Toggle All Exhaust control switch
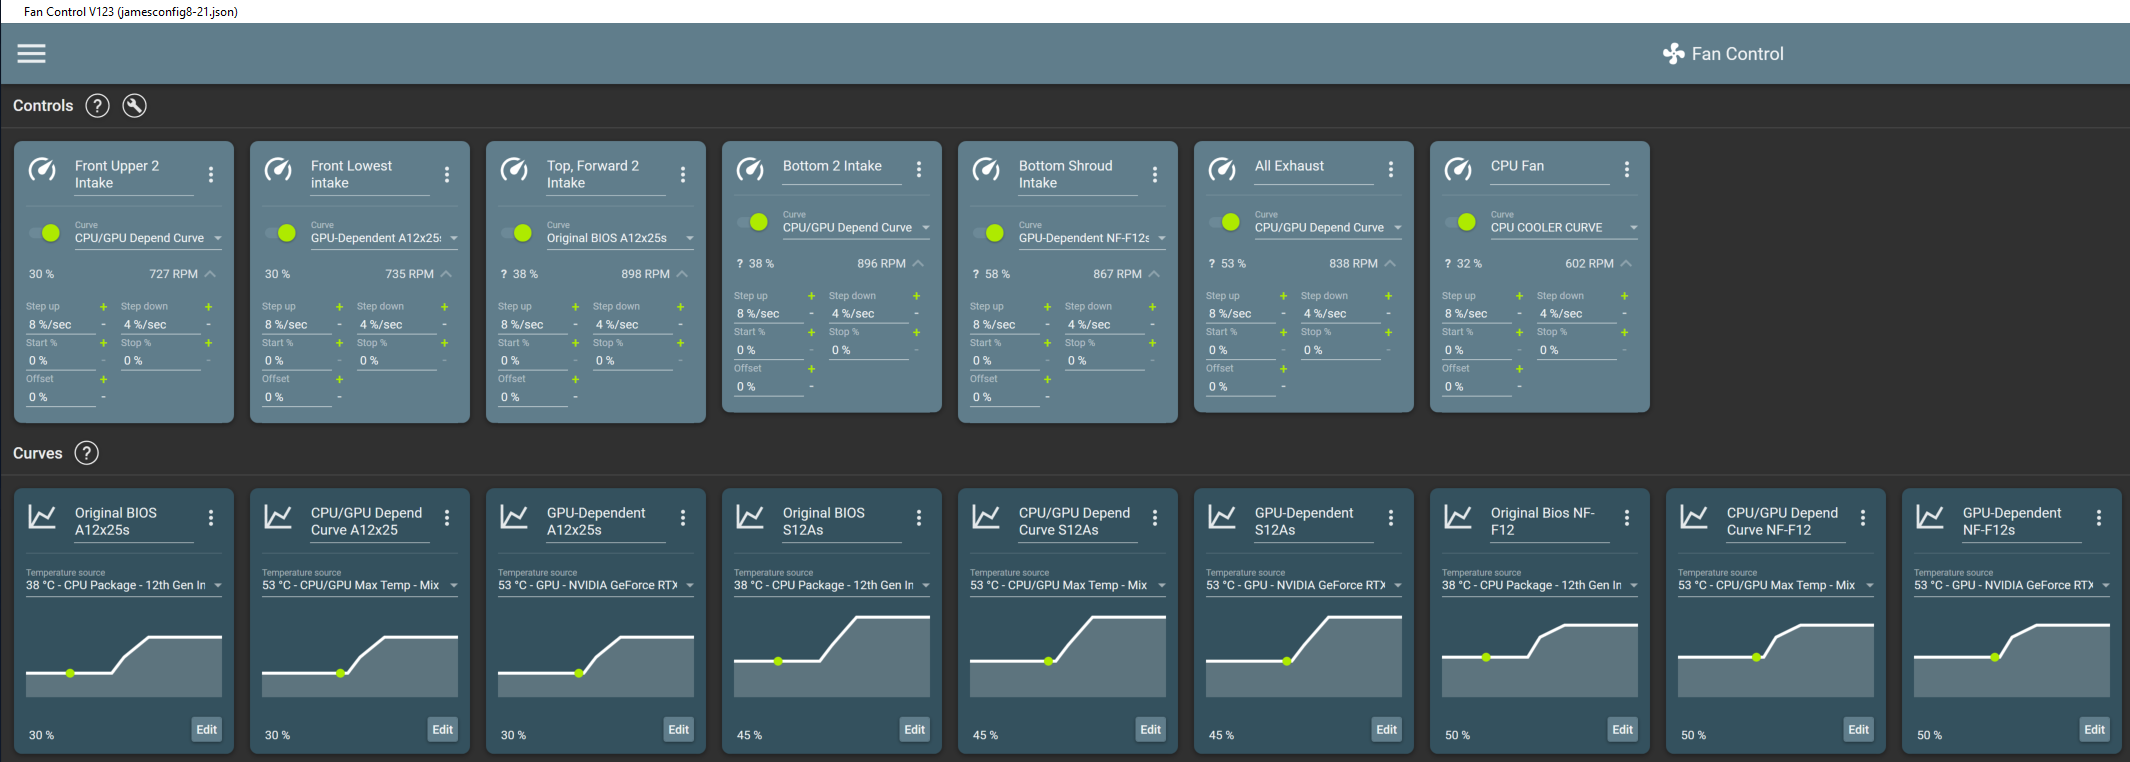 1225,222
